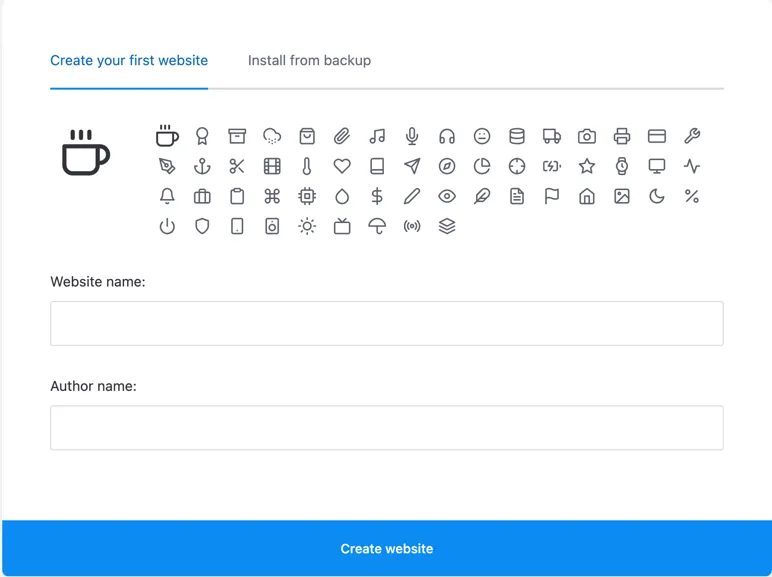The width and height of the screenshot is (772, 577).
Task: Select the compass icon
Action: (x=447, y=166)
